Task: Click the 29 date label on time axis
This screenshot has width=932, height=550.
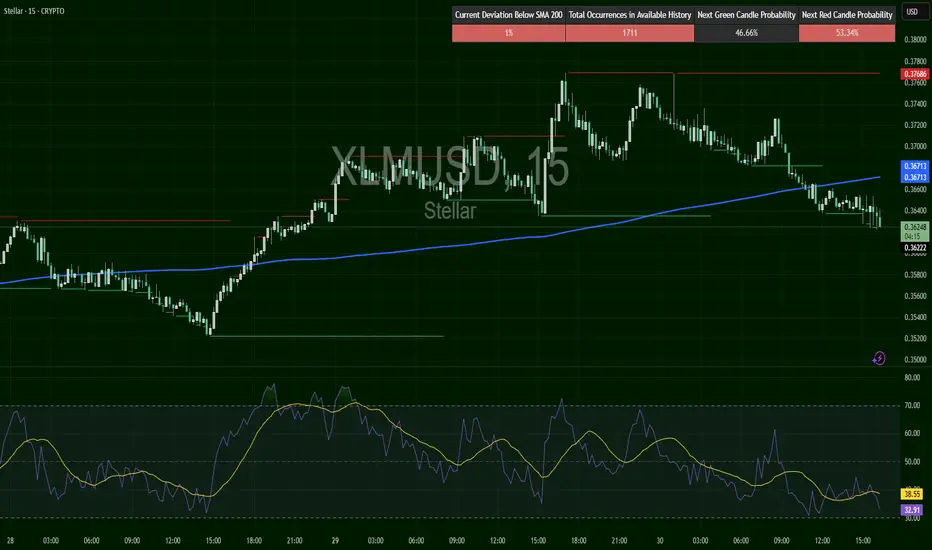Action: pos(335,540)
